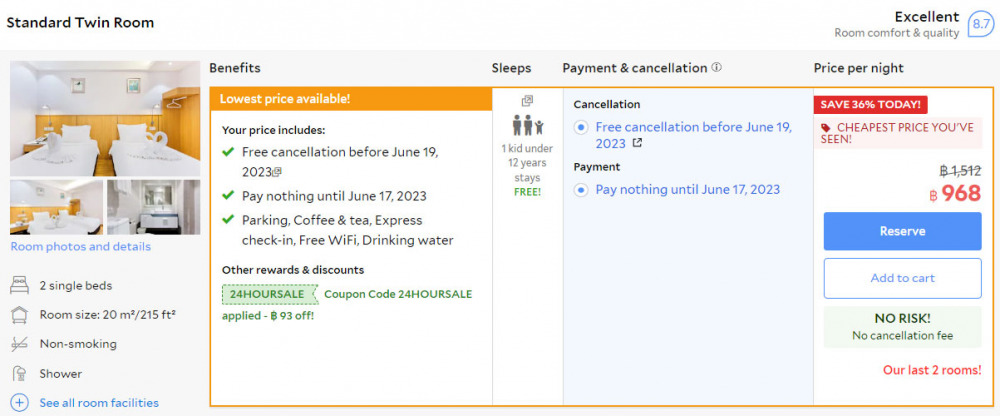Click the Add to cart button
The height and width of the screenshot is (416, 1000).
pyautogui.click(x=902, y=278)
